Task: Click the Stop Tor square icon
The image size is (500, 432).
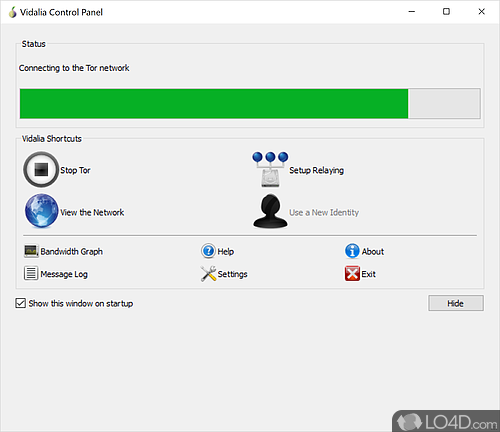Action: pyautogui.click(x=41, y=170)
